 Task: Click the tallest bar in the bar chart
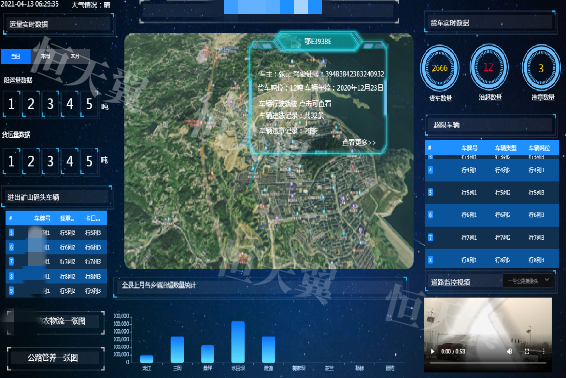[238, 341]
